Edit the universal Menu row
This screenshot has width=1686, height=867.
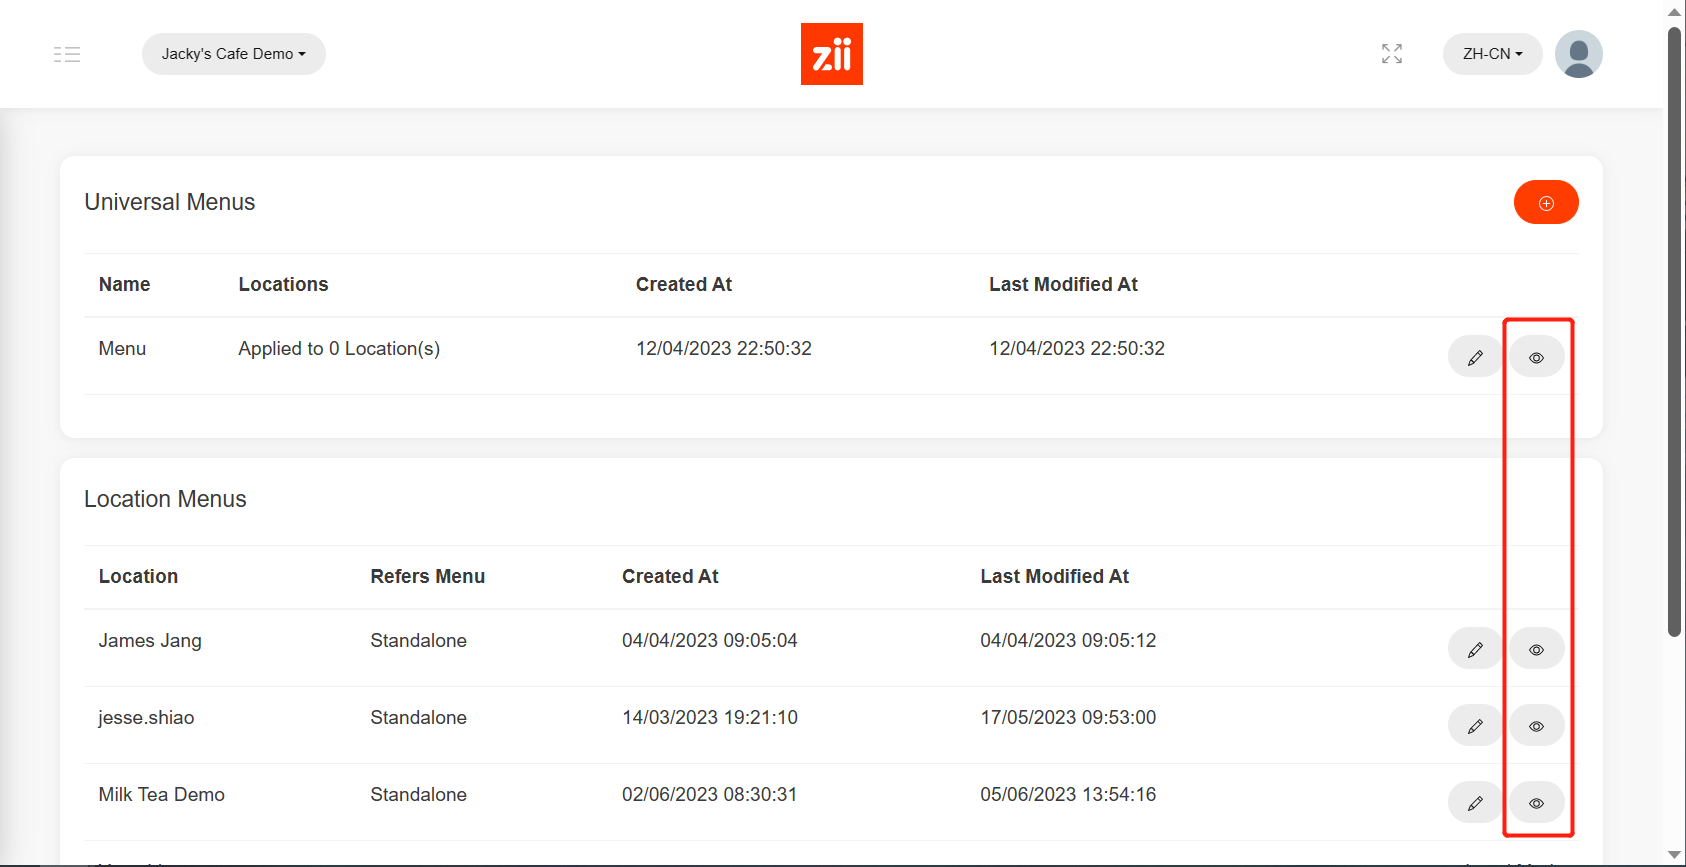click(x=1475, y=358)
